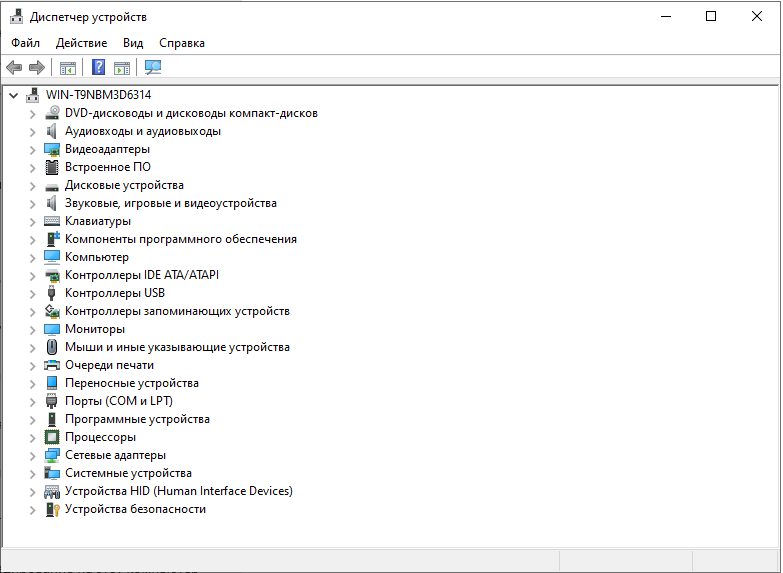Click the Дисковые устройства drive icon
783x573 pixels.
tap(52, 187)
